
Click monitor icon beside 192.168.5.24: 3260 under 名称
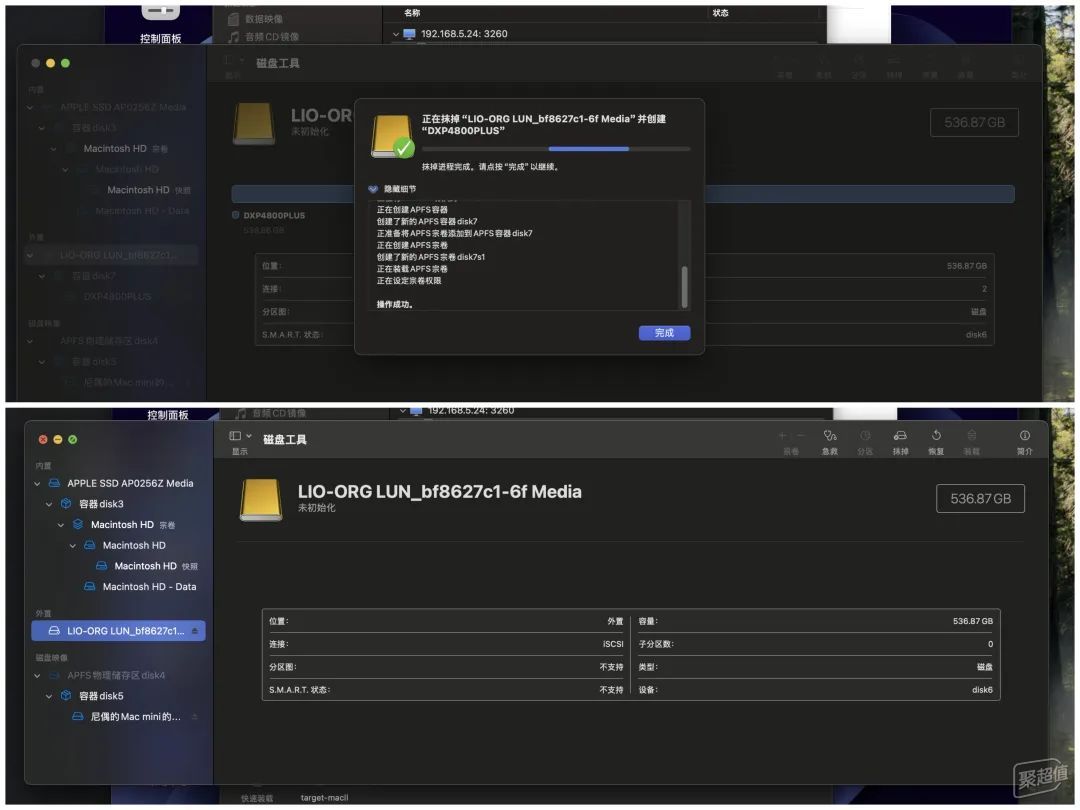[409, 34]
